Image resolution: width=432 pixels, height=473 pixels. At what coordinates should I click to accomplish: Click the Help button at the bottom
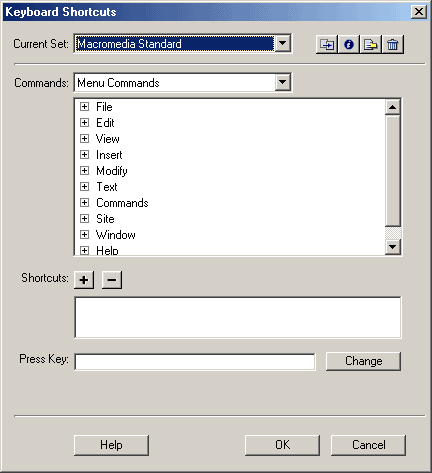pyautogui.click(x=111, y=445)
